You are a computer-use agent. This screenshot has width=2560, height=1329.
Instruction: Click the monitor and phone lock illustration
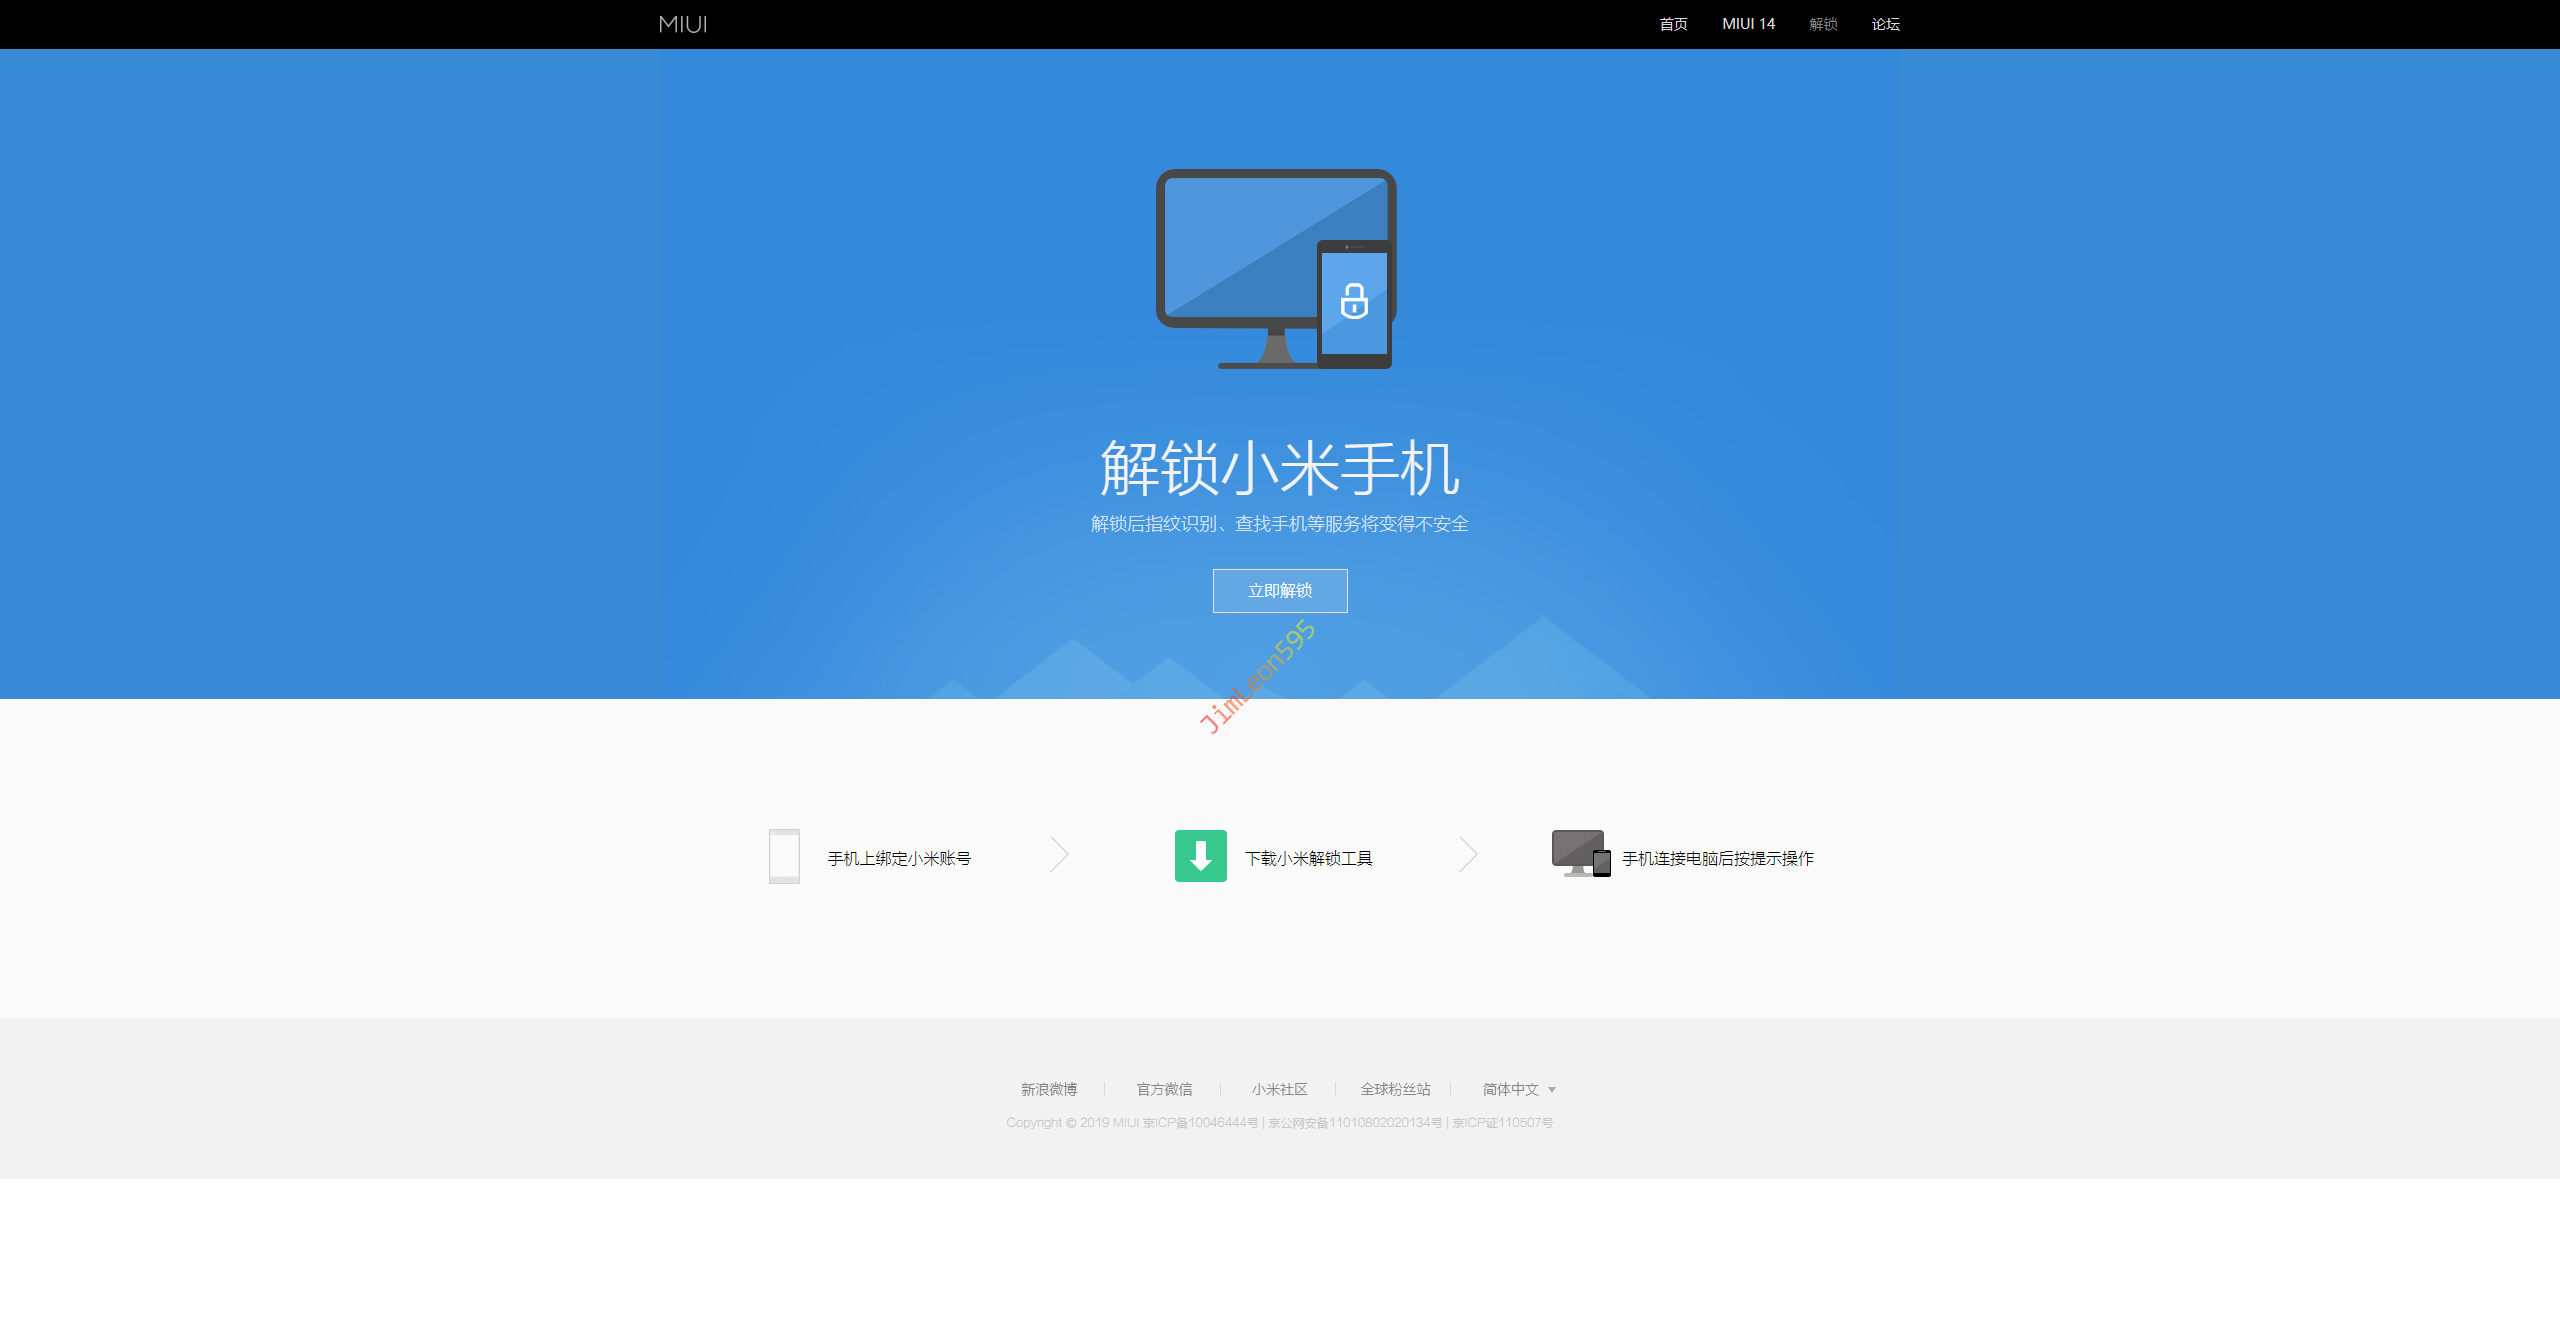(1275, 268)
